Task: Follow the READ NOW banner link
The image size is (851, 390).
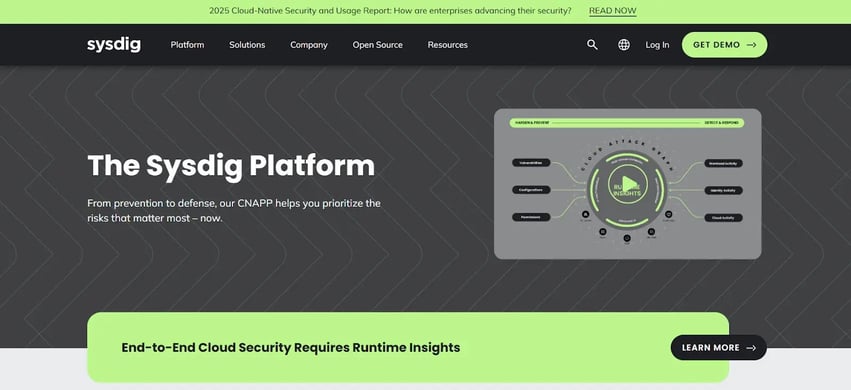Action: tap(613, 11)
